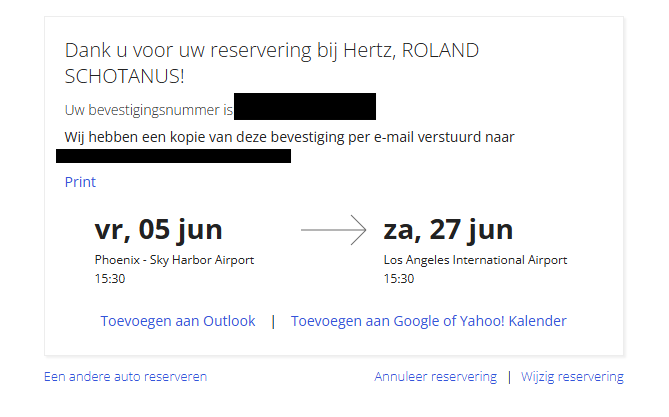
Task: Click the arrow between the two dates
Action: point(334,231)
